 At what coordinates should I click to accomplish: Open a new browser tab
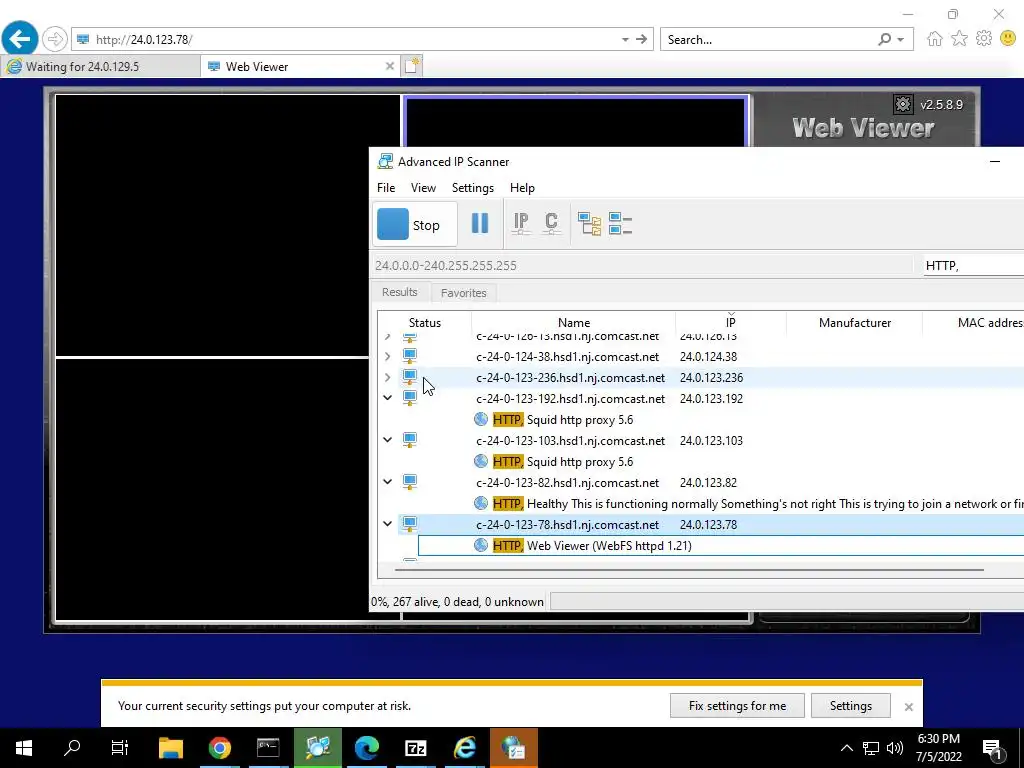pos(412,66)
